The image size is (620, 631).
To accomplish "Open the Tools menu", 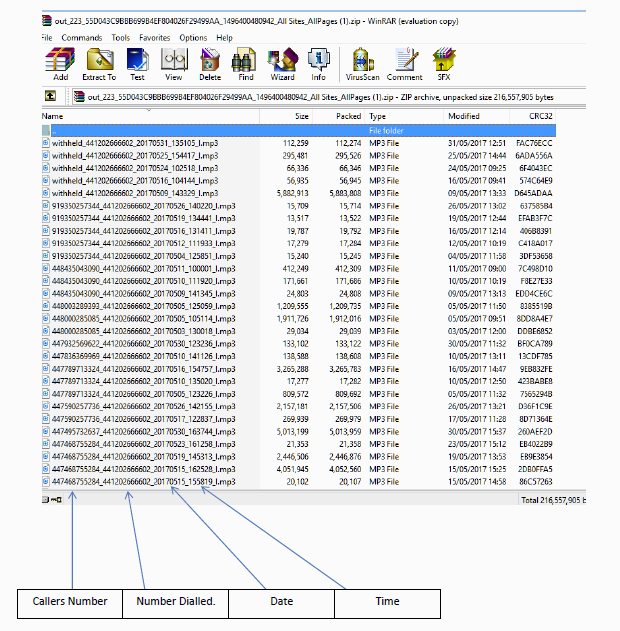I will tap(120, 37).
